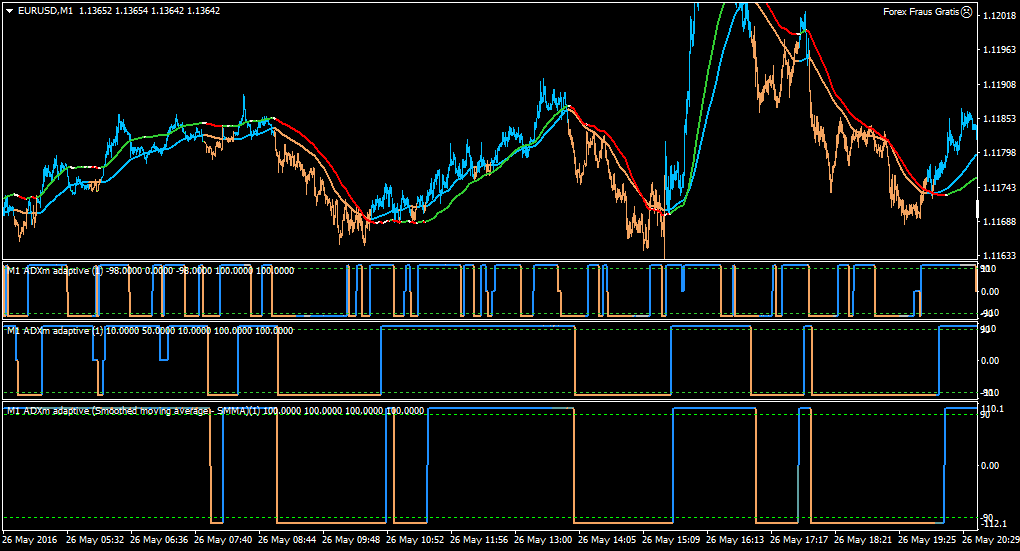Screen dimensions: 1020x551
Task: Click the EURUSD,M1 chart title text
Action: tap(46, 11)
